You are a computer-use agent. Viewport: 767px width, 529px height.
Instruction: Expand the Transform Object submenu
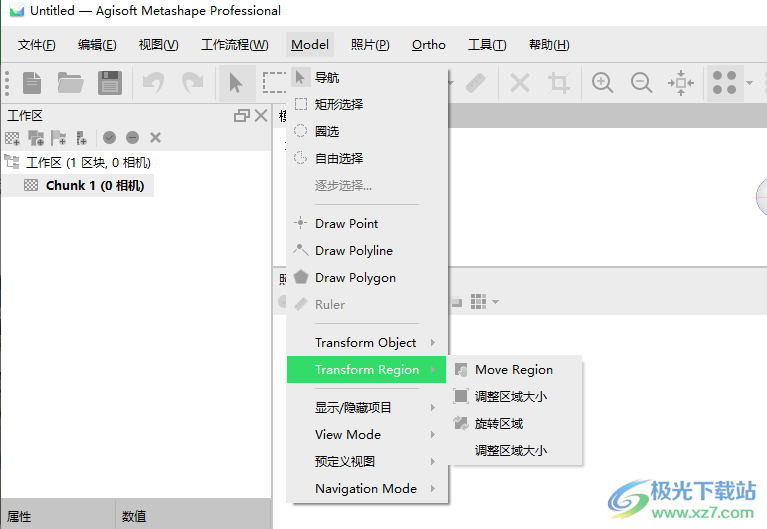367,343
